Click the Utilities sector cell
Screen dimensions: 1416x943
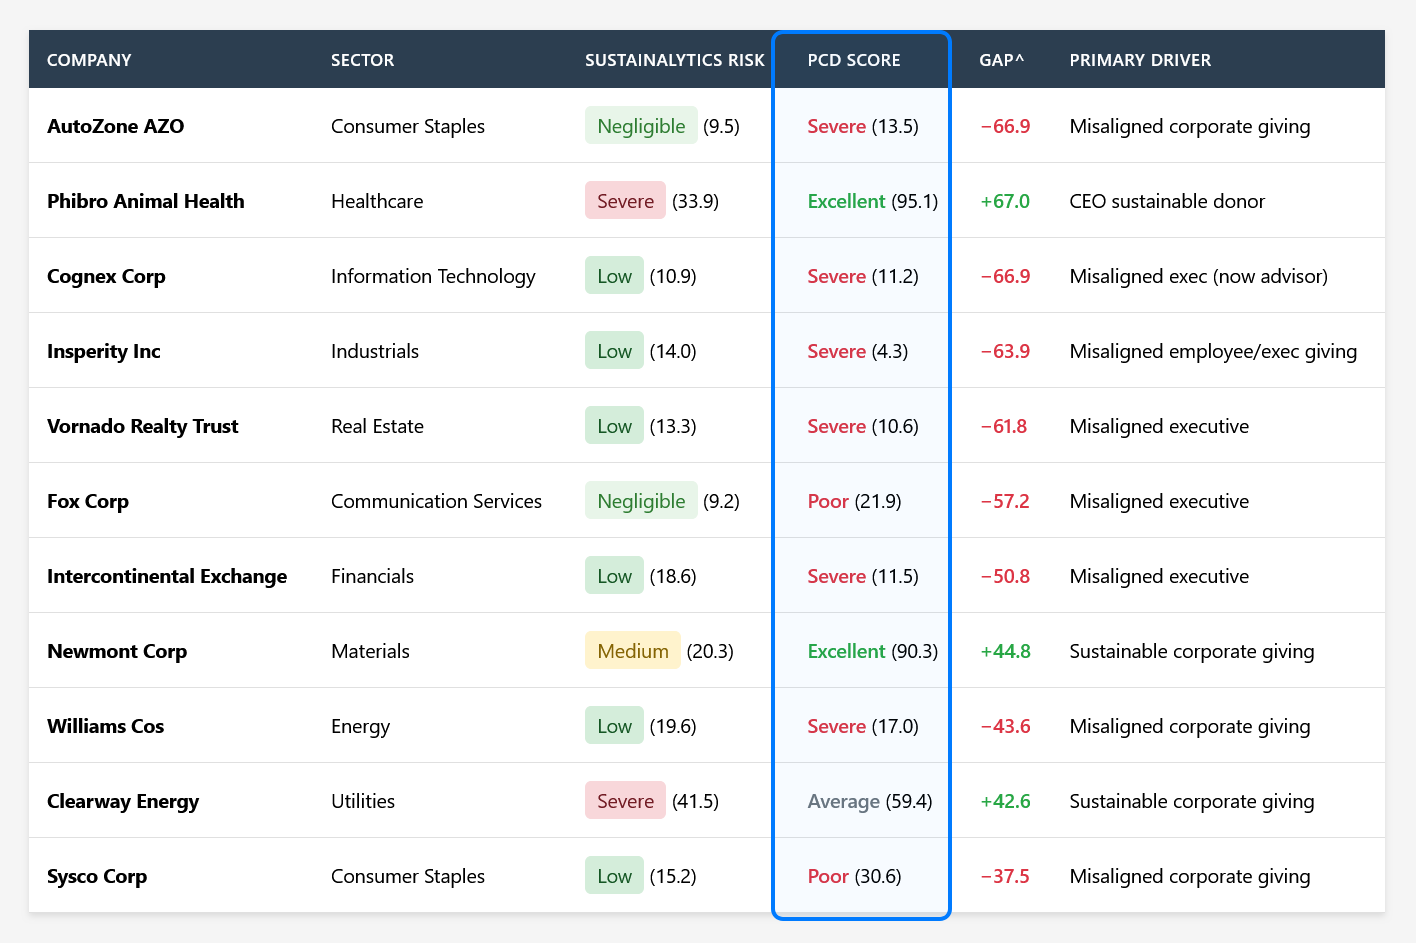pyautogui.click(x=363, y=801)
